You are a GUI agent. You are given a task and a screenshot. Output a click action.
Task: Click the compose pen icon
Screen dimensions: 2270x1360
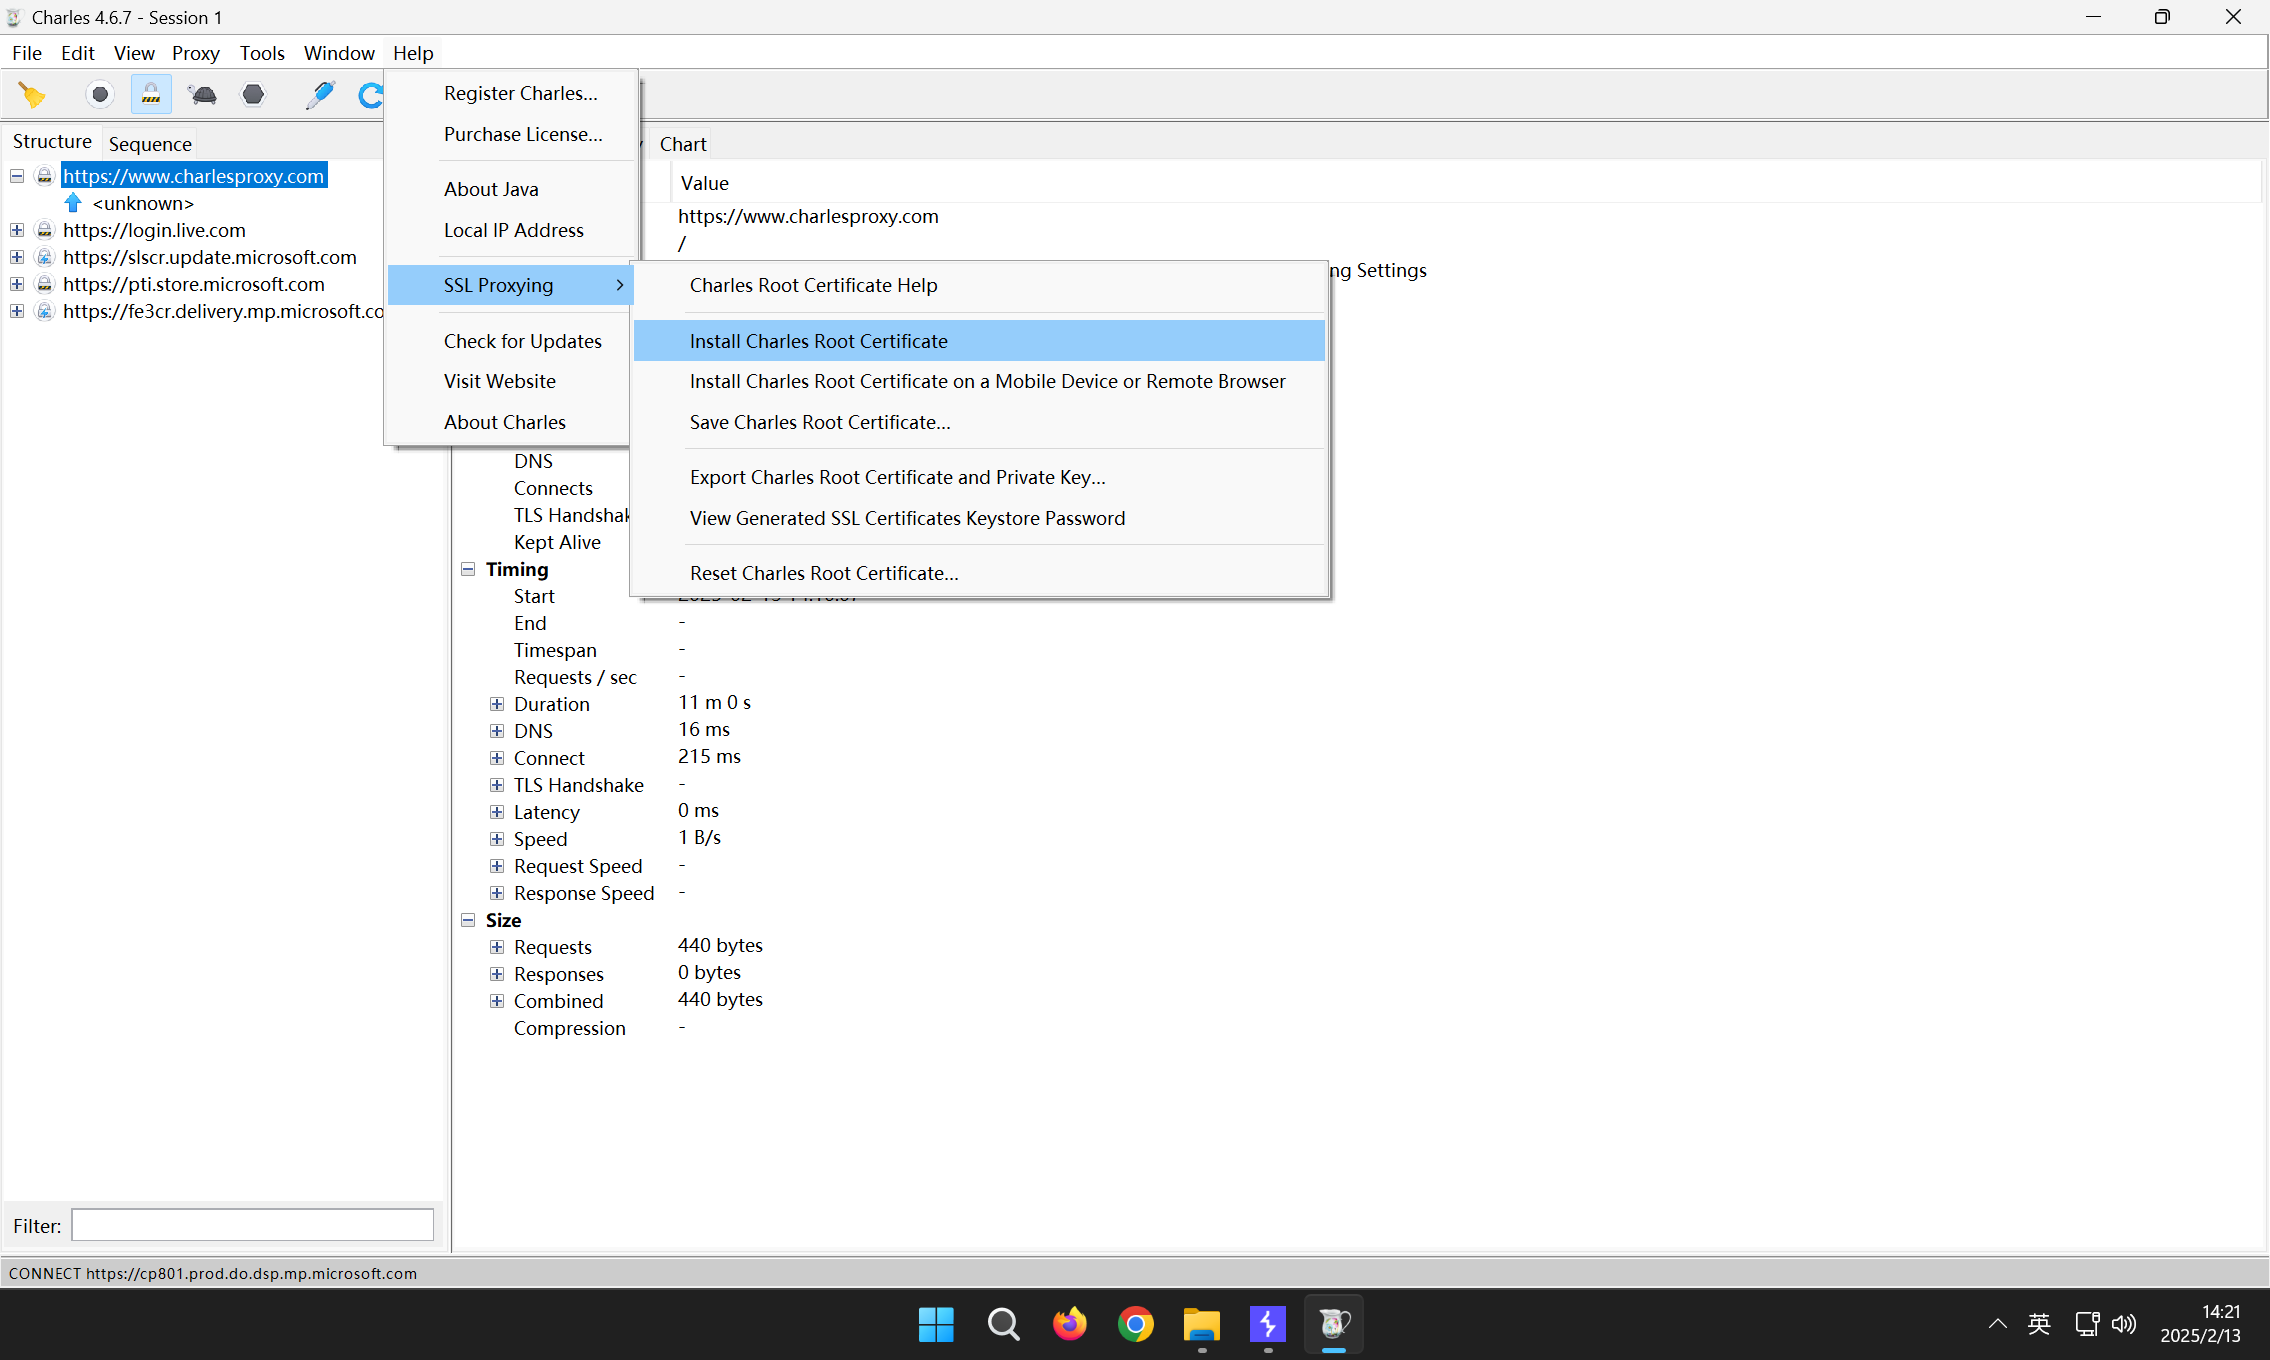[320, 95]
